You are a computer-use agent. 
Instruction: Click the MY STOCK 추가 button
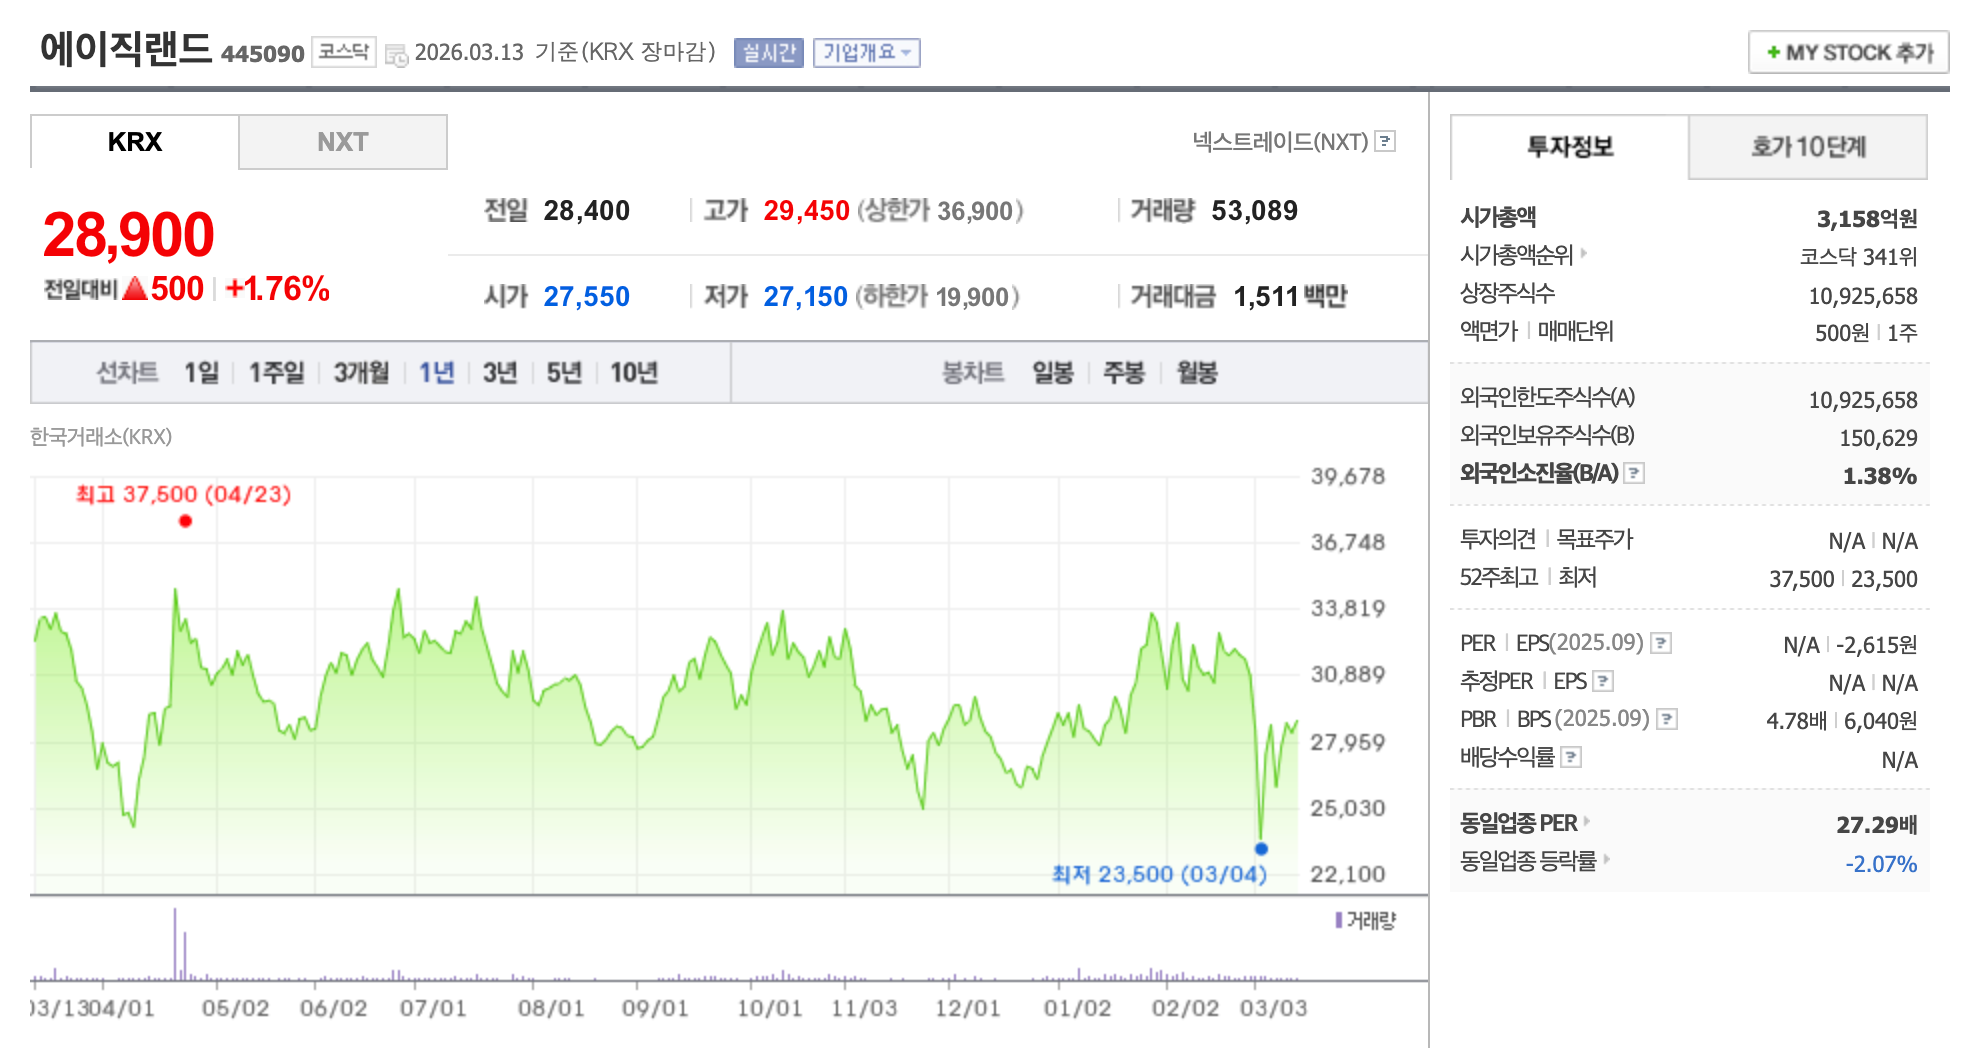(x=1849, y=52)
